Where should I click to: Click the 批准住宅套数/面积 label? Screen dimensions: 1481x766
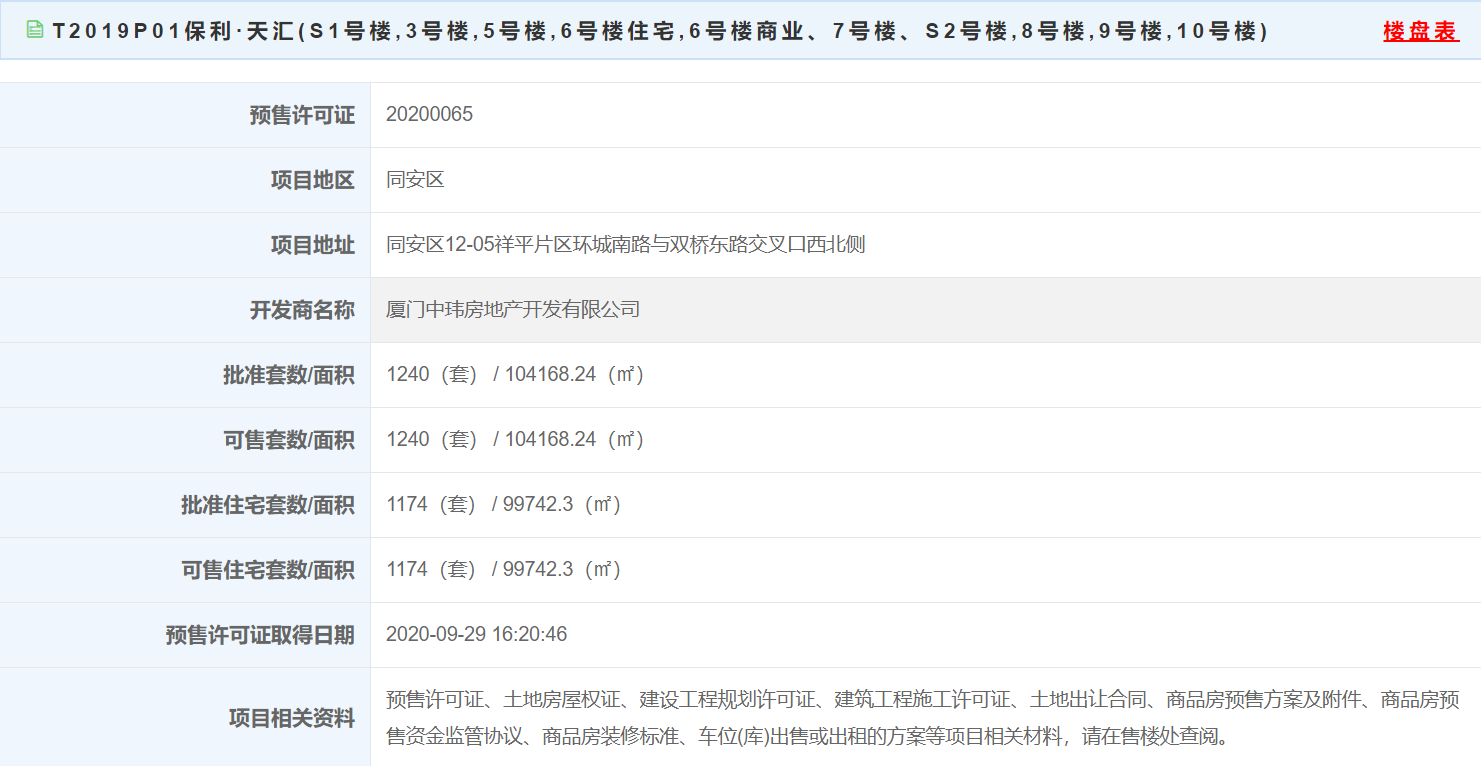[x=268, y=505]
